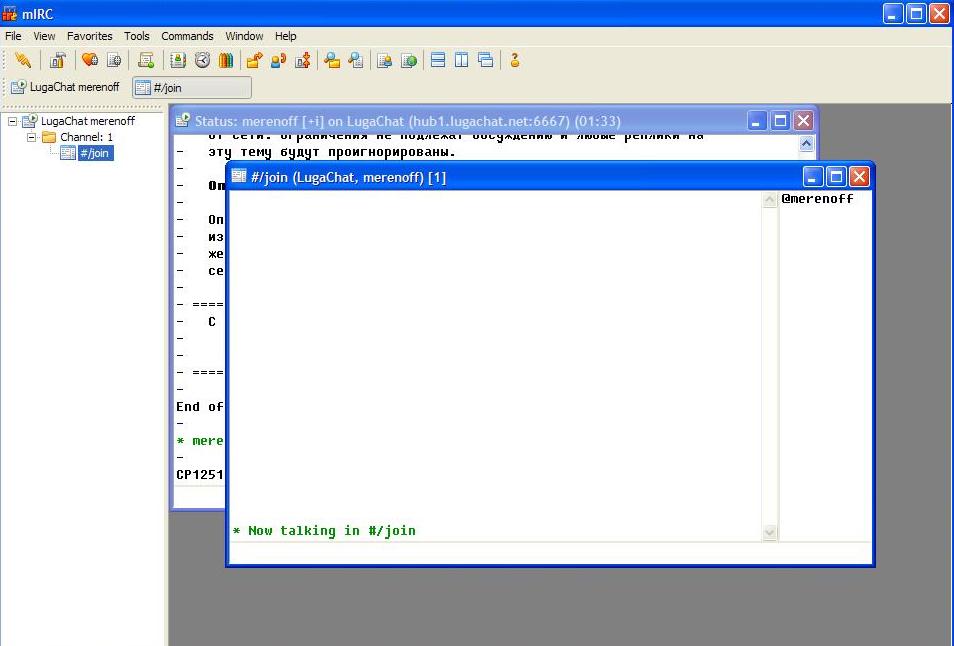Open Timer alarm clock icon
The height and width of the screenshot is (646, 954).
(x=202, y=60)
